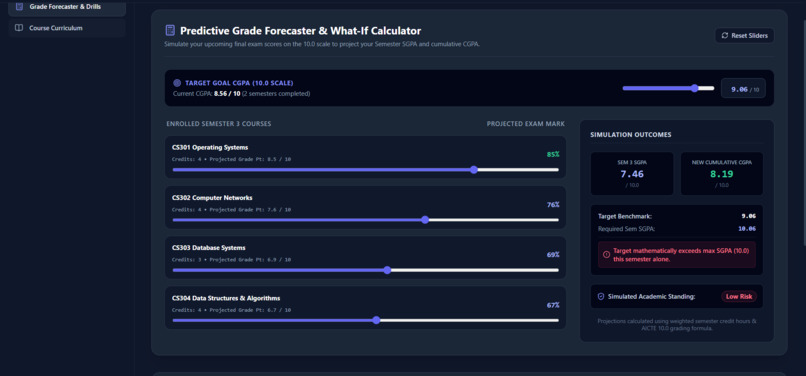The image size is (806, 376).
Task: Select CS304 Data Structures & Algorithms title
Action: click(226, 298)
